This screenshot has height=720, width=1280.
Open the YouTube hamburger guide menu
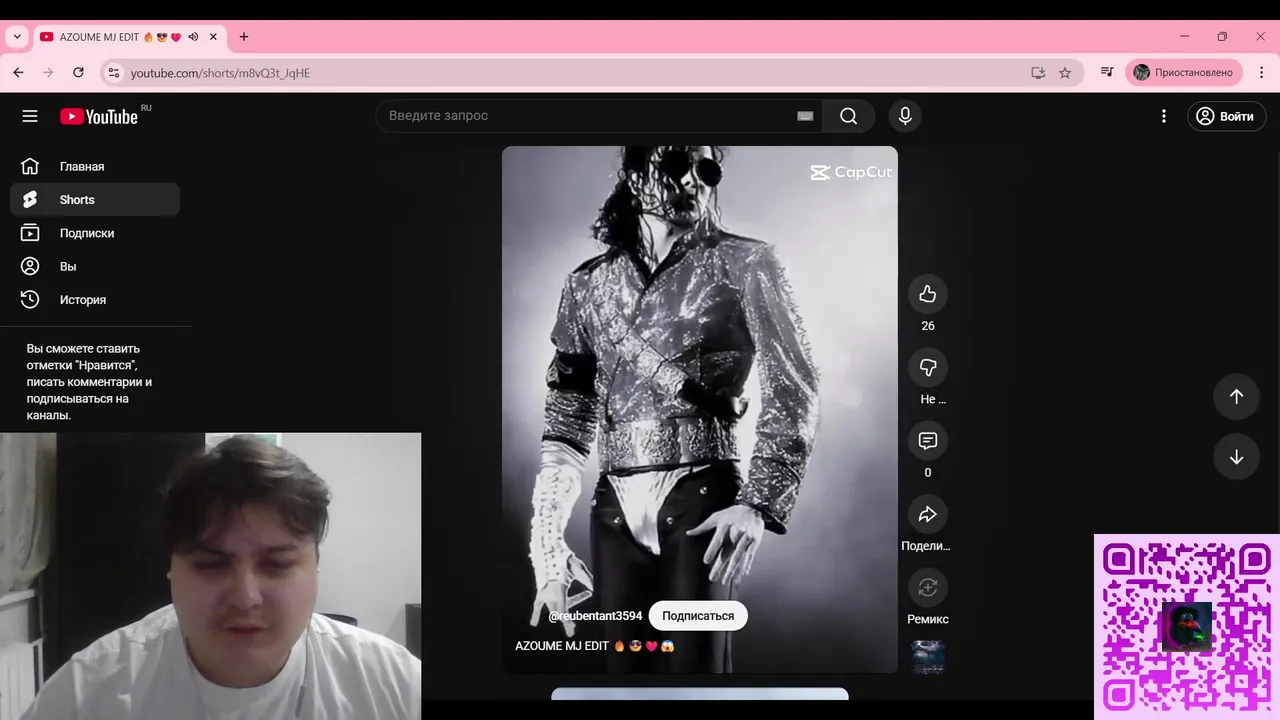coord(30,116)
